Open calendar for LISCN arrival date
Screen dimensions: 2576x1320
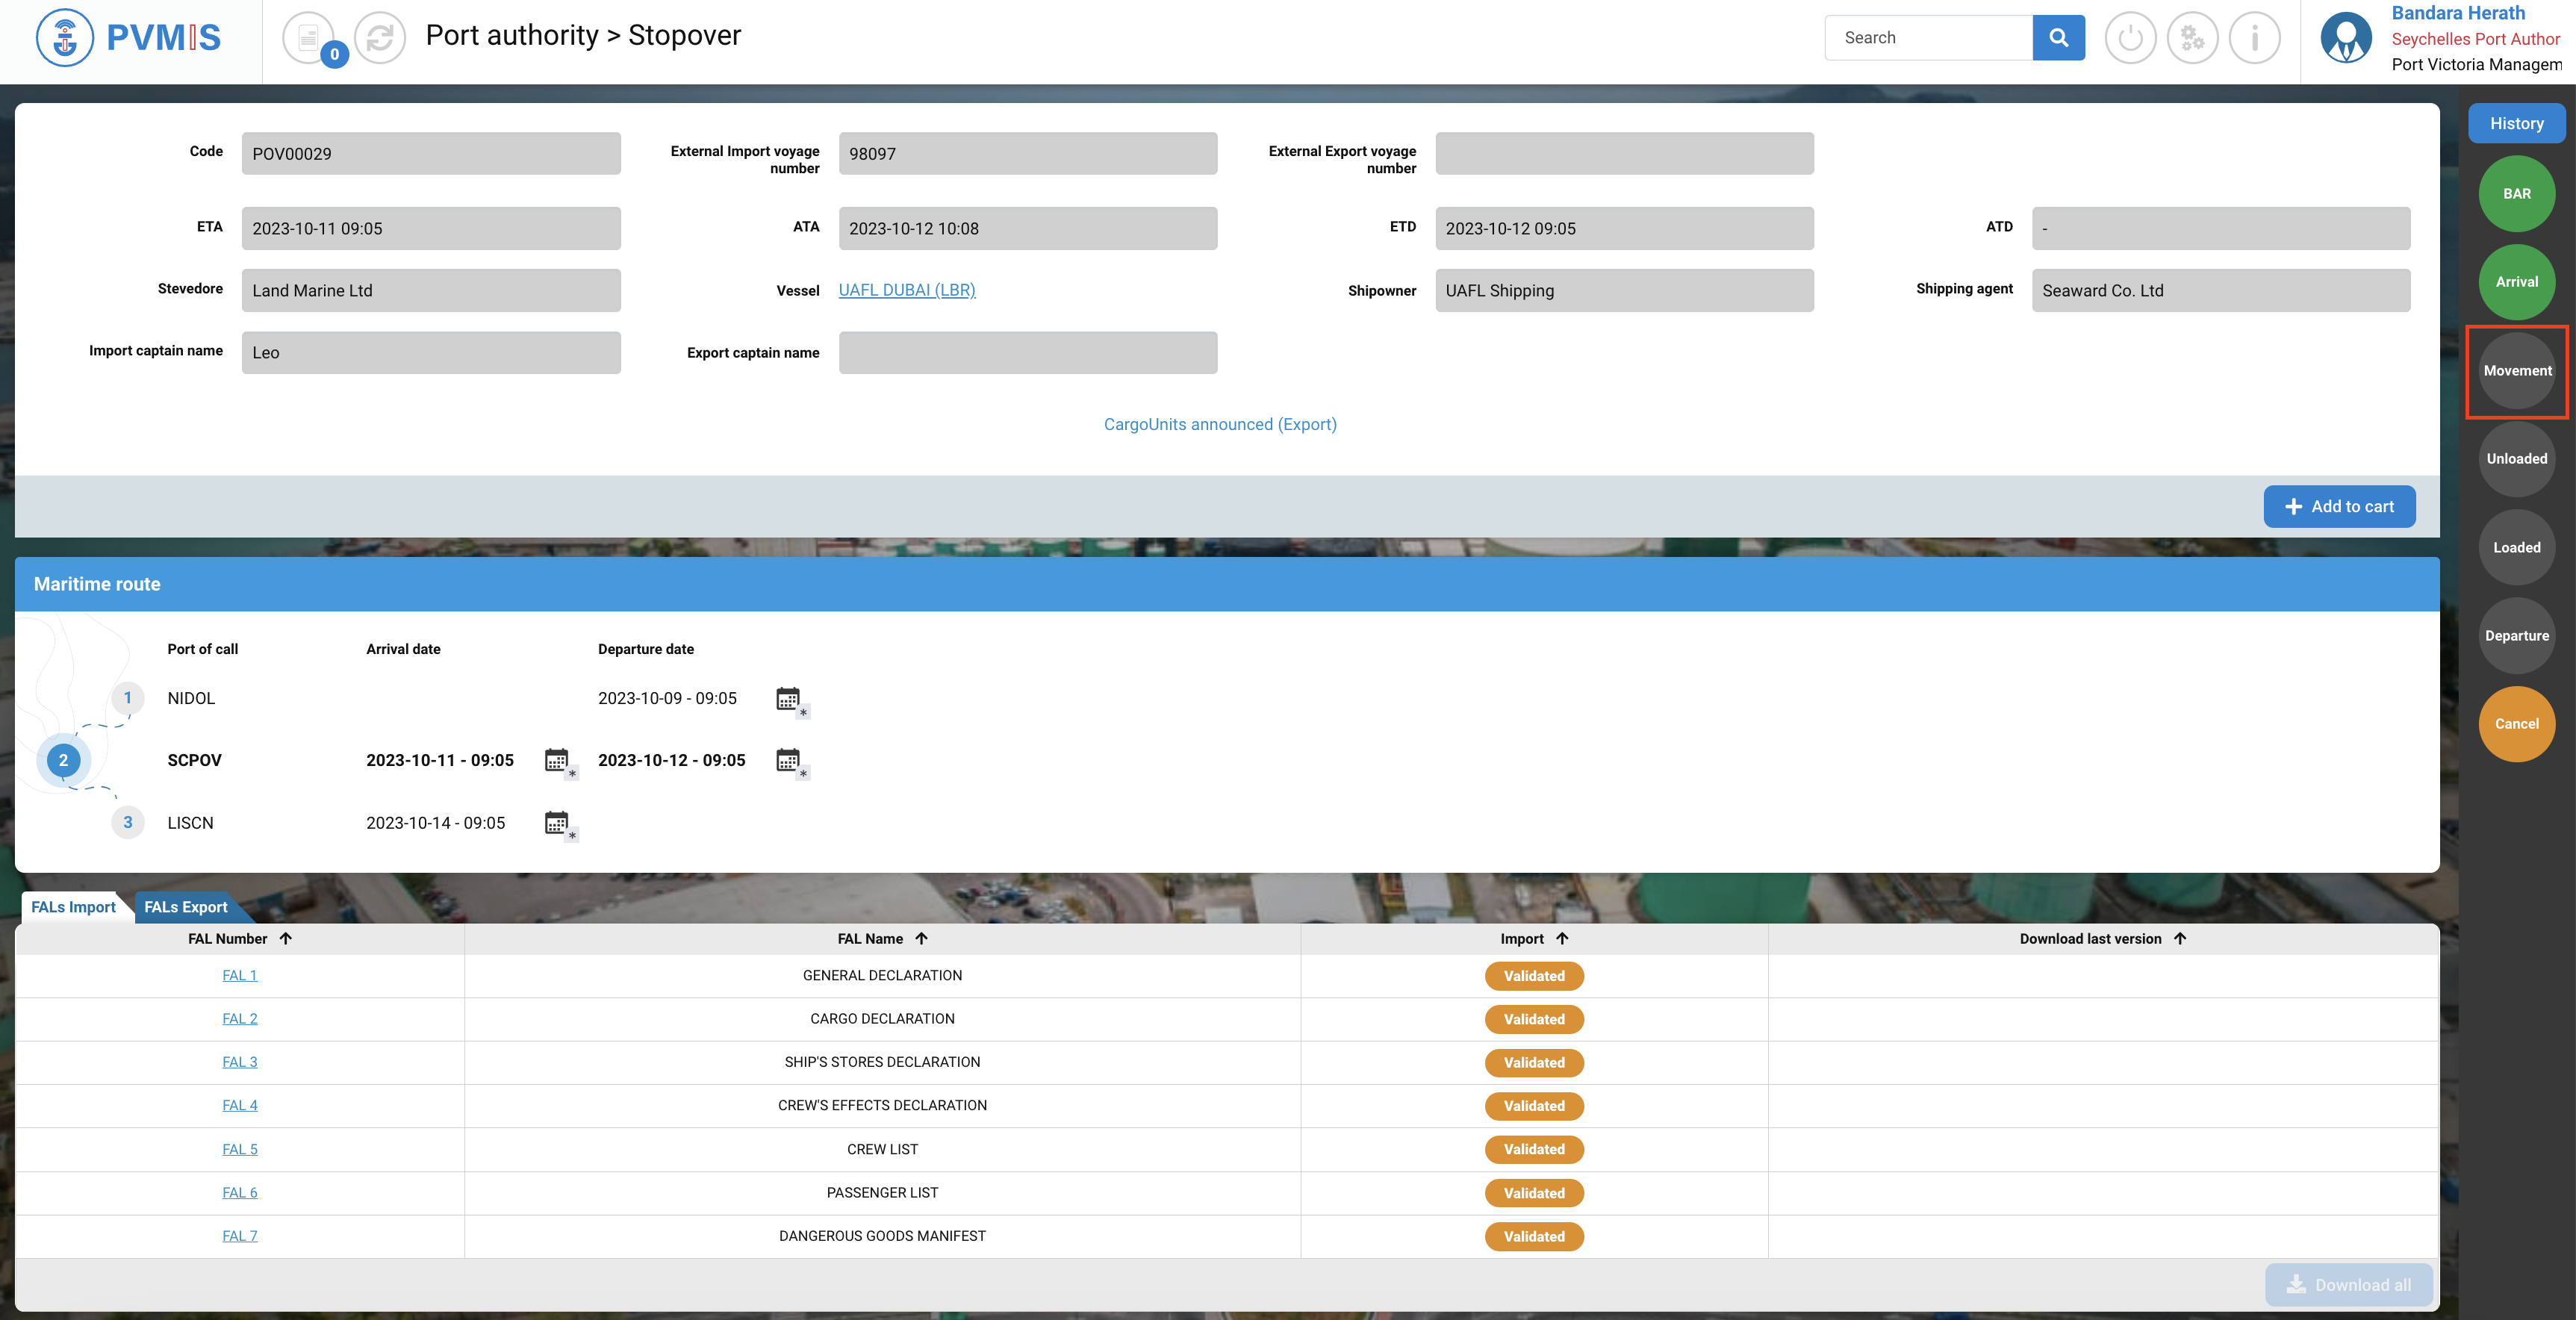[557, 823]
